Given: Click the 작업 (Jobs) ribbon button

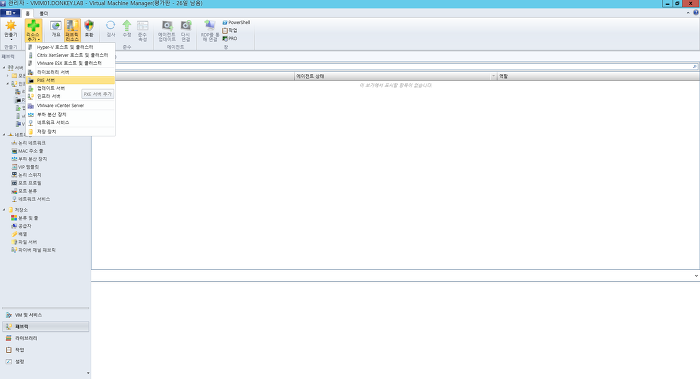Looking at the screenshot, I should coord(230,30).
